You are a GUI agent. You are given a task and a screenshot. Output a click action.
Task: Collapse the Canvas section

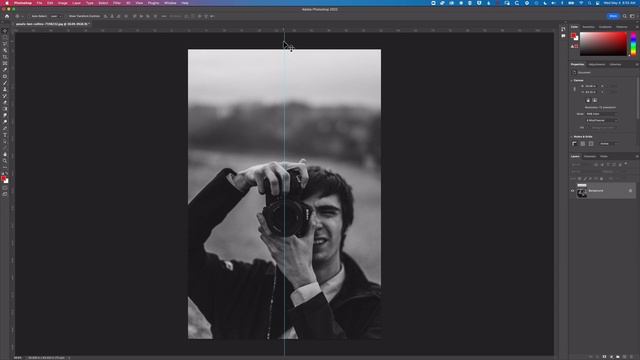pos(571,80)
